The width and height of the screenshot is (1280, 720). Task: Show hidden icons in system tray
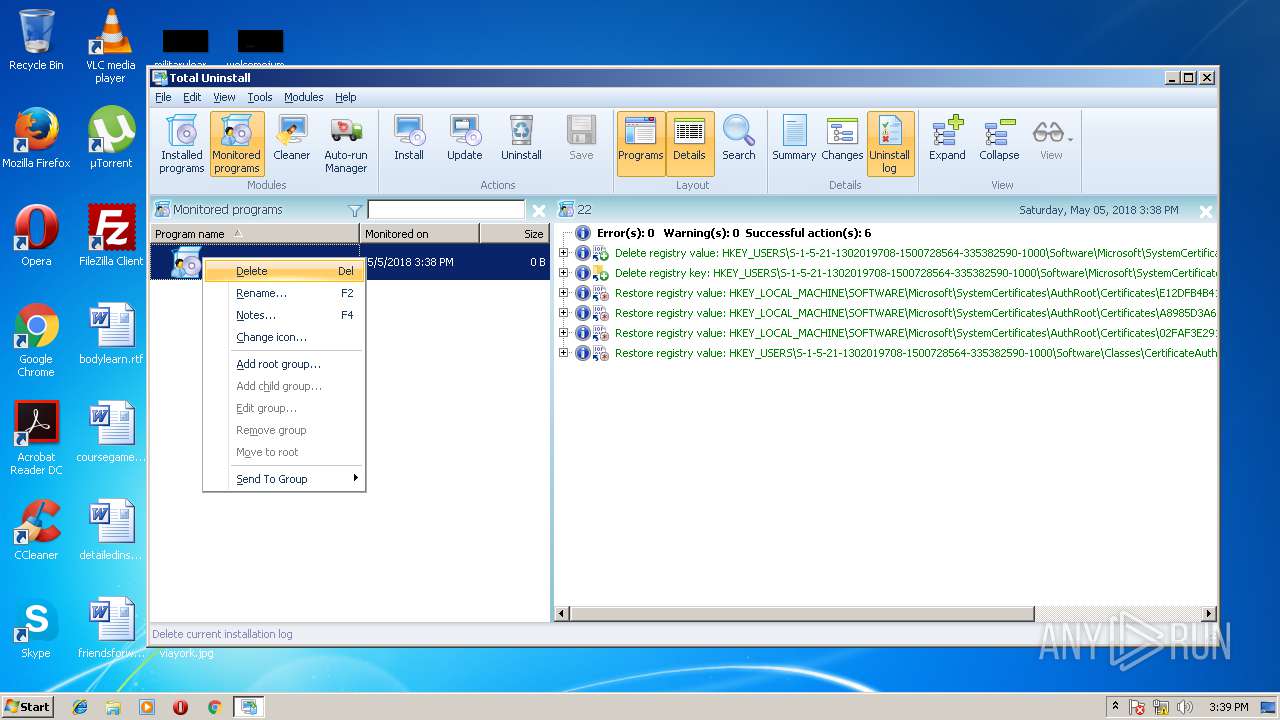[1115, 707]
